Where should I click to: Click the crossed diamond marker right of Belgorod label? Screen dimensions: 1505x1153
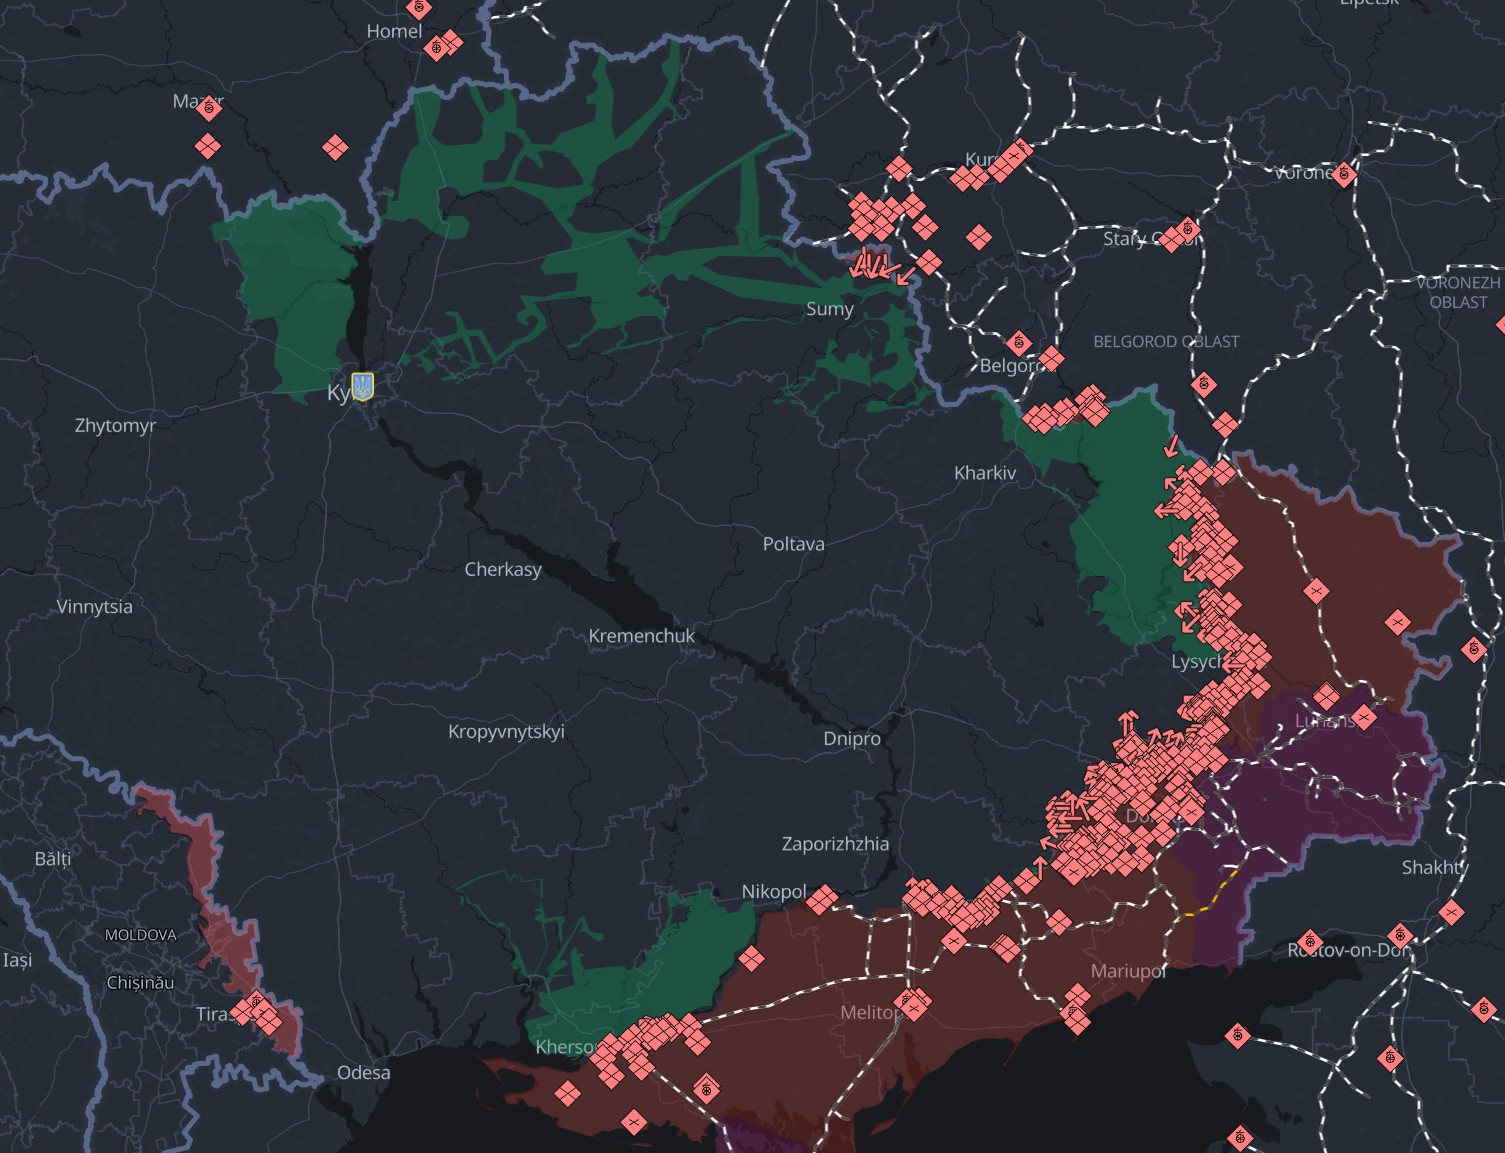point(1051,358)
